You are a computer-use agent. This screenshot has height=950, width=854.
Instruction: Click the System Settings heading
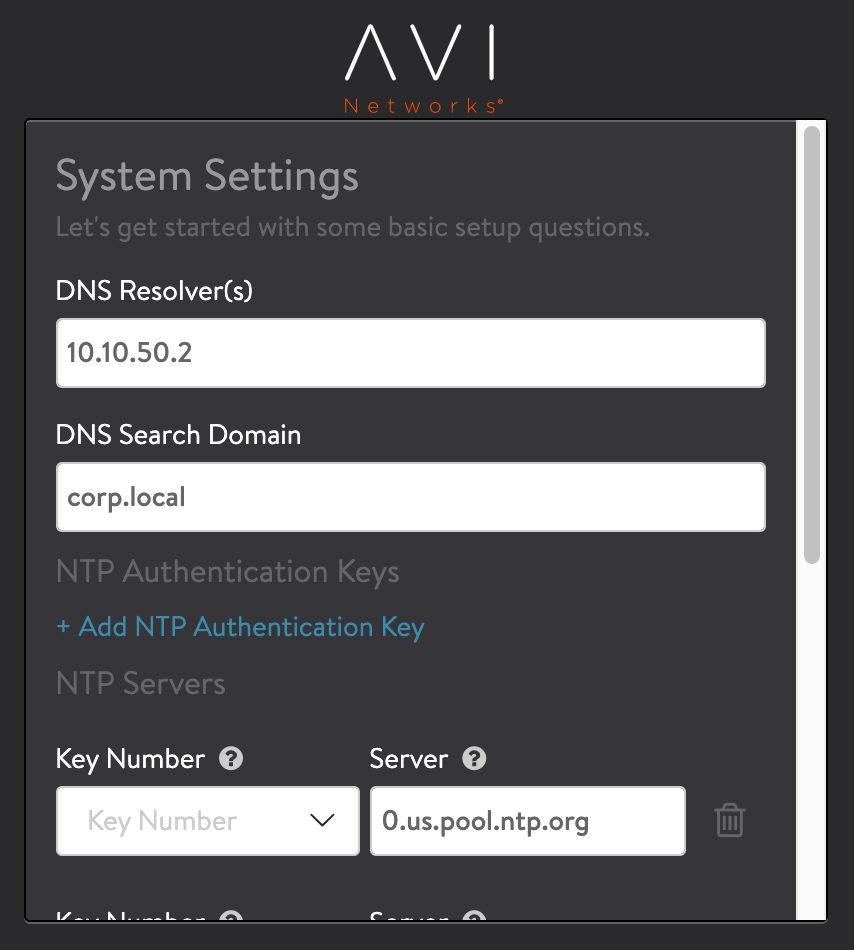click(207, 177)
